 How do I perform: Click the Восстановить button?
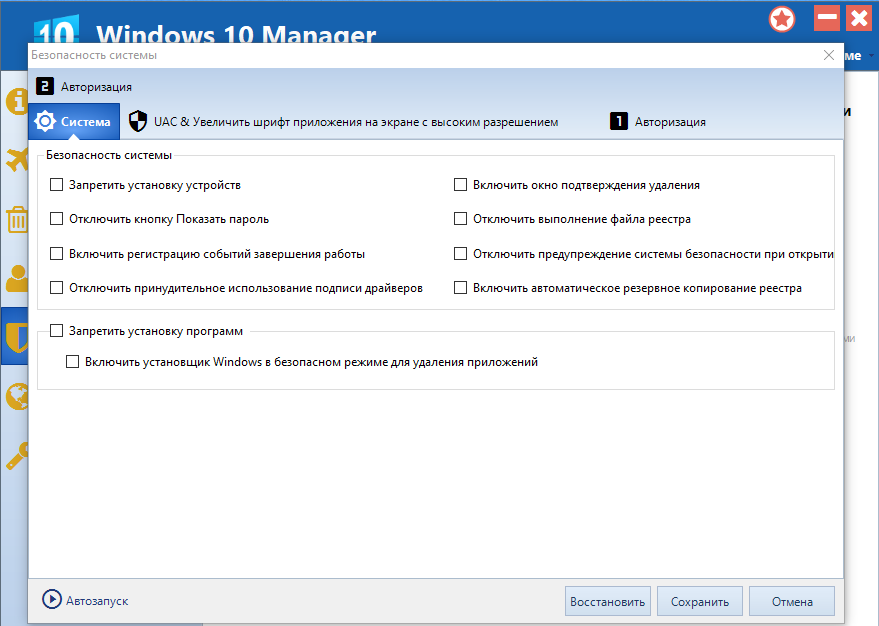608,601
